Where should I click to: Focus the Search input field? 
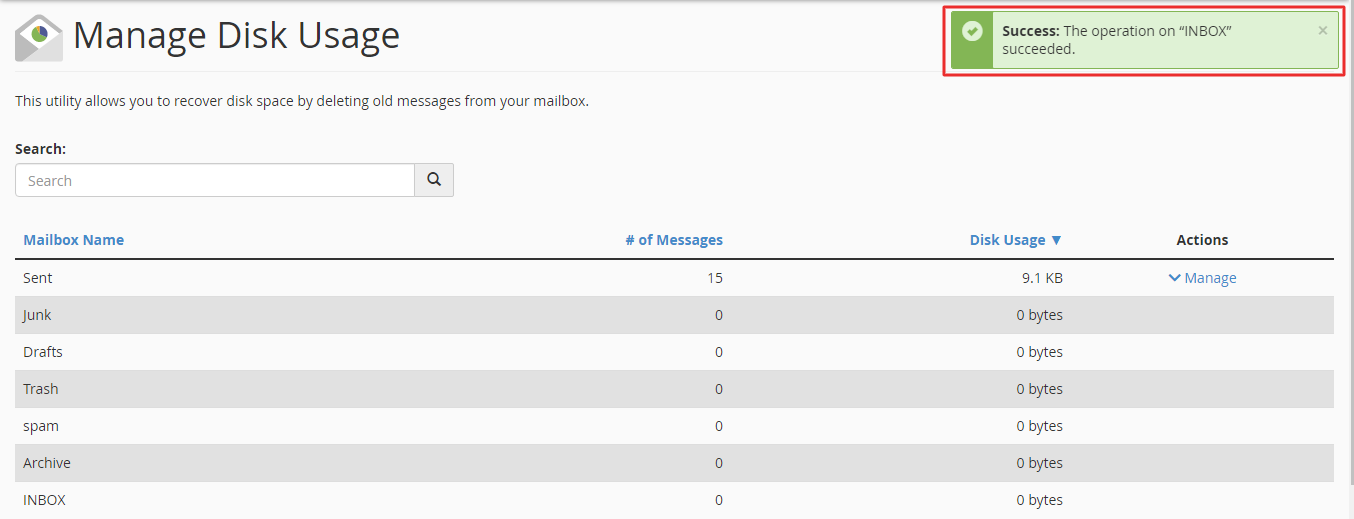tap(215, 180)
